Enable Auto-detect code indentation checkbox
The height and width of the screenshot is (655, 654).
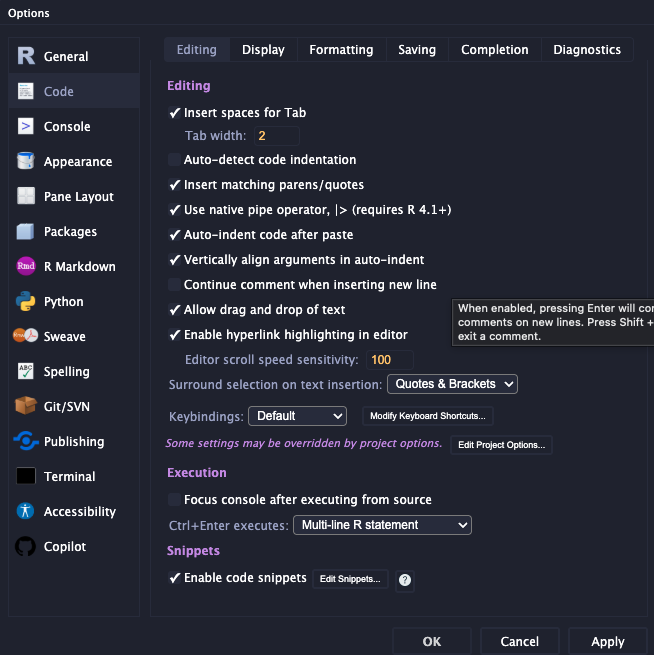175,160
